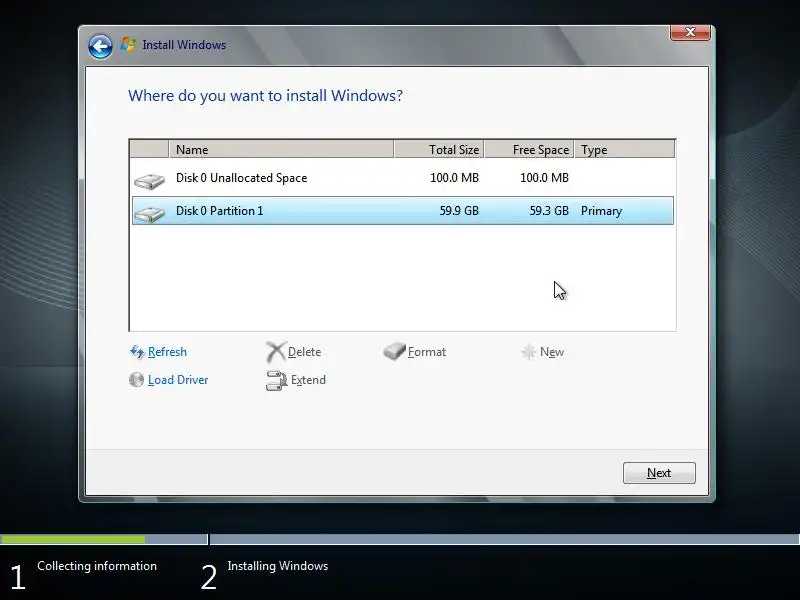The height and width of the screenshot is (600, 800).
Task: Select the Disk 0 Unallocated Space row
Action: [x=403, y=178]
